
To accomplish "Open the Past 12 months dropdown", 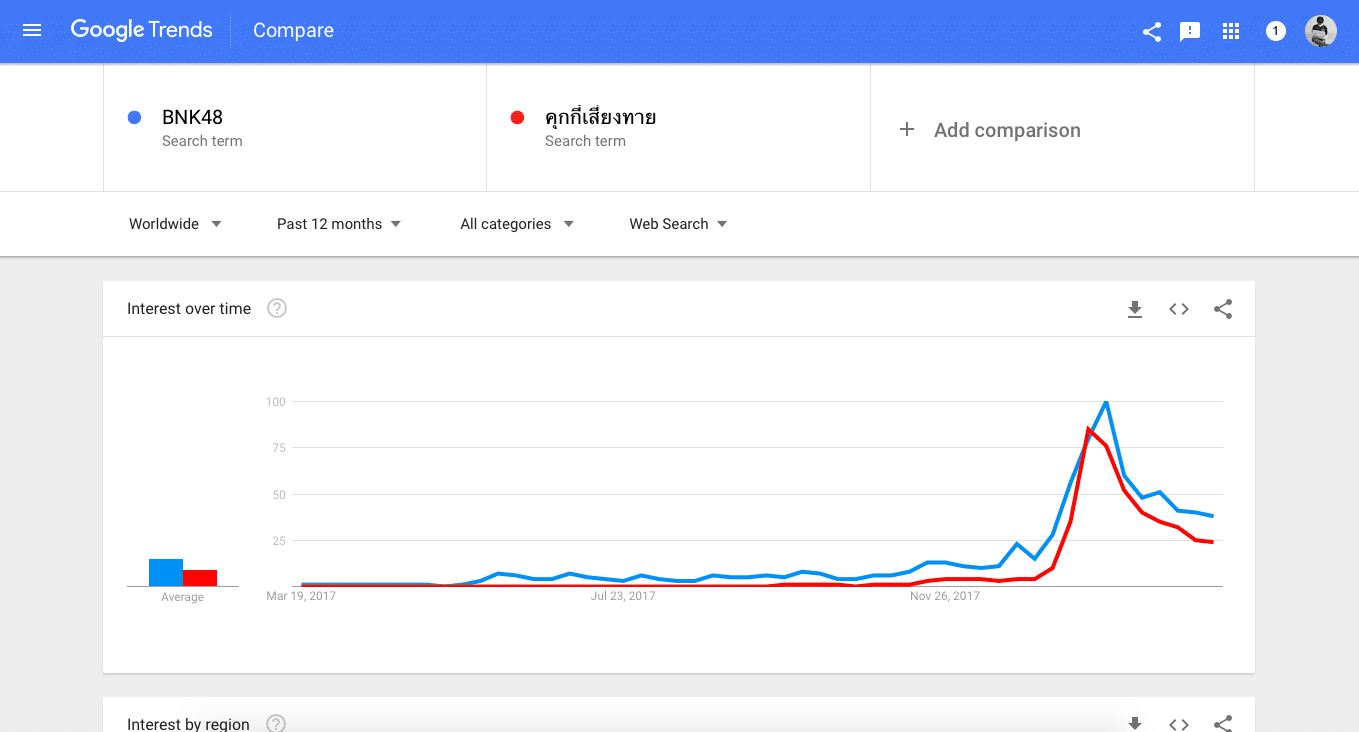I will pyautogui.click(x=339, y=224).
